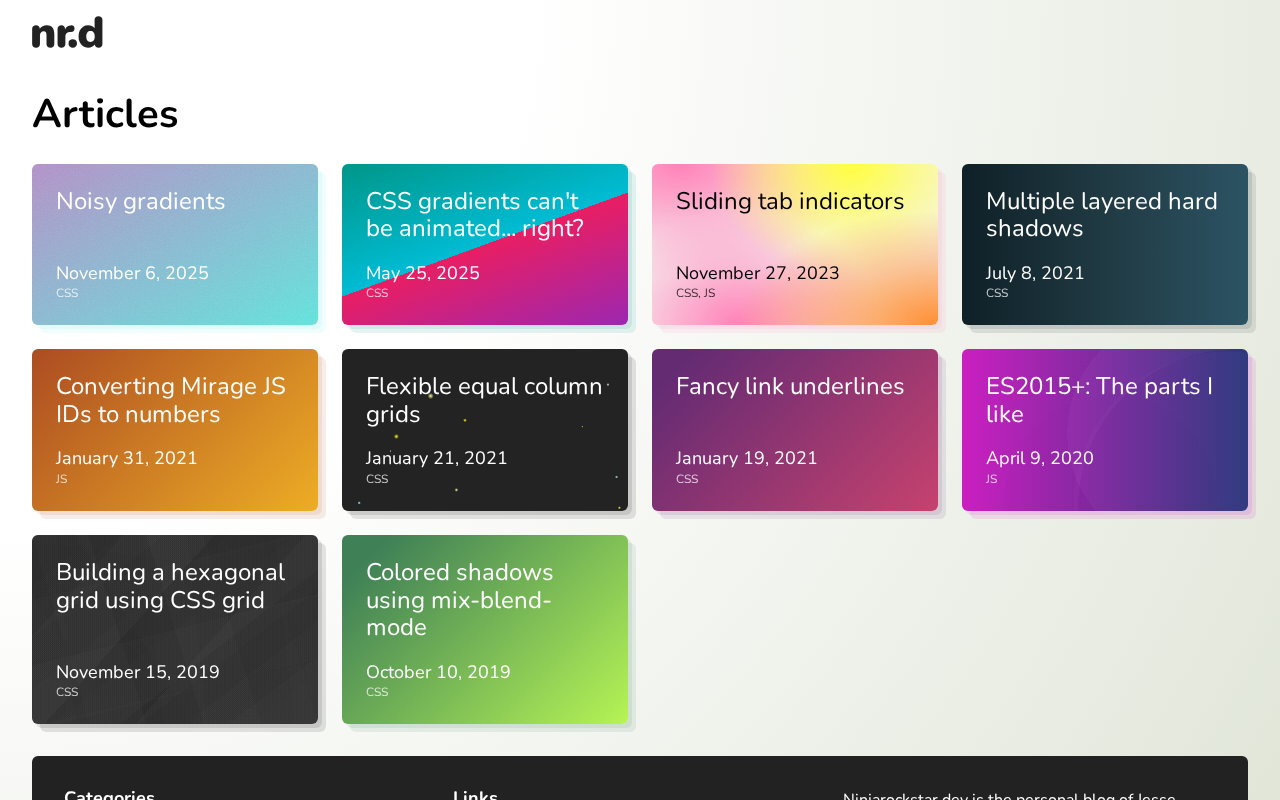Viewport: 1280px width, 800px height.
Task: Click the November 6, 2025 date
Action: click(132, 273)
